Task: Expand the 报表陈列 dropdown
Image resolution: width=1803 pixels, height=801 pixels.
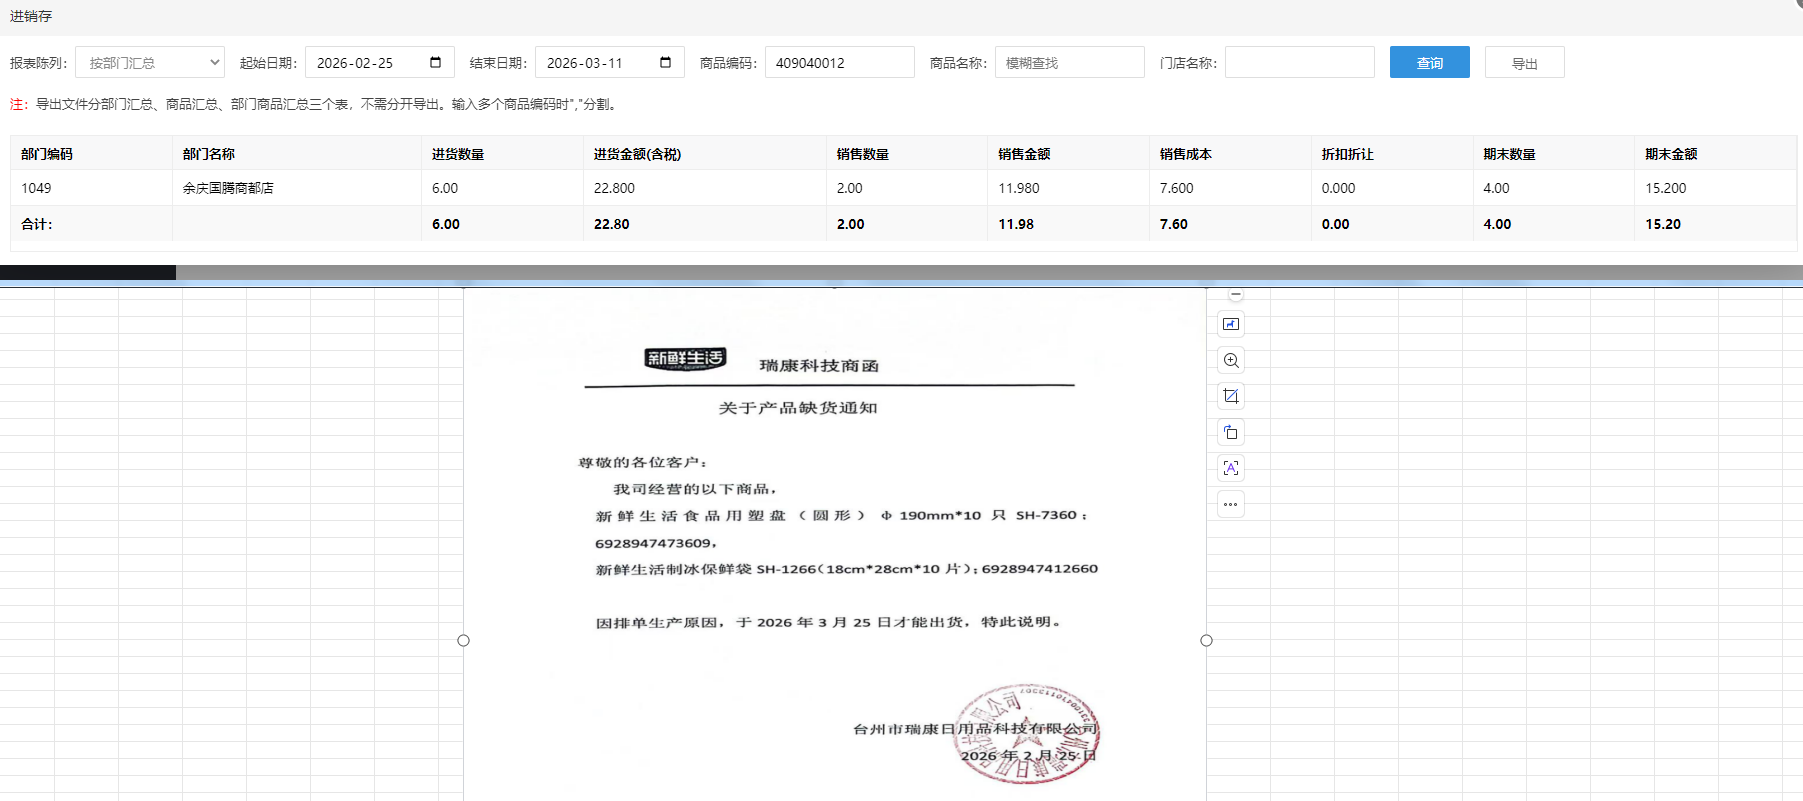Action: click(150, 62)
